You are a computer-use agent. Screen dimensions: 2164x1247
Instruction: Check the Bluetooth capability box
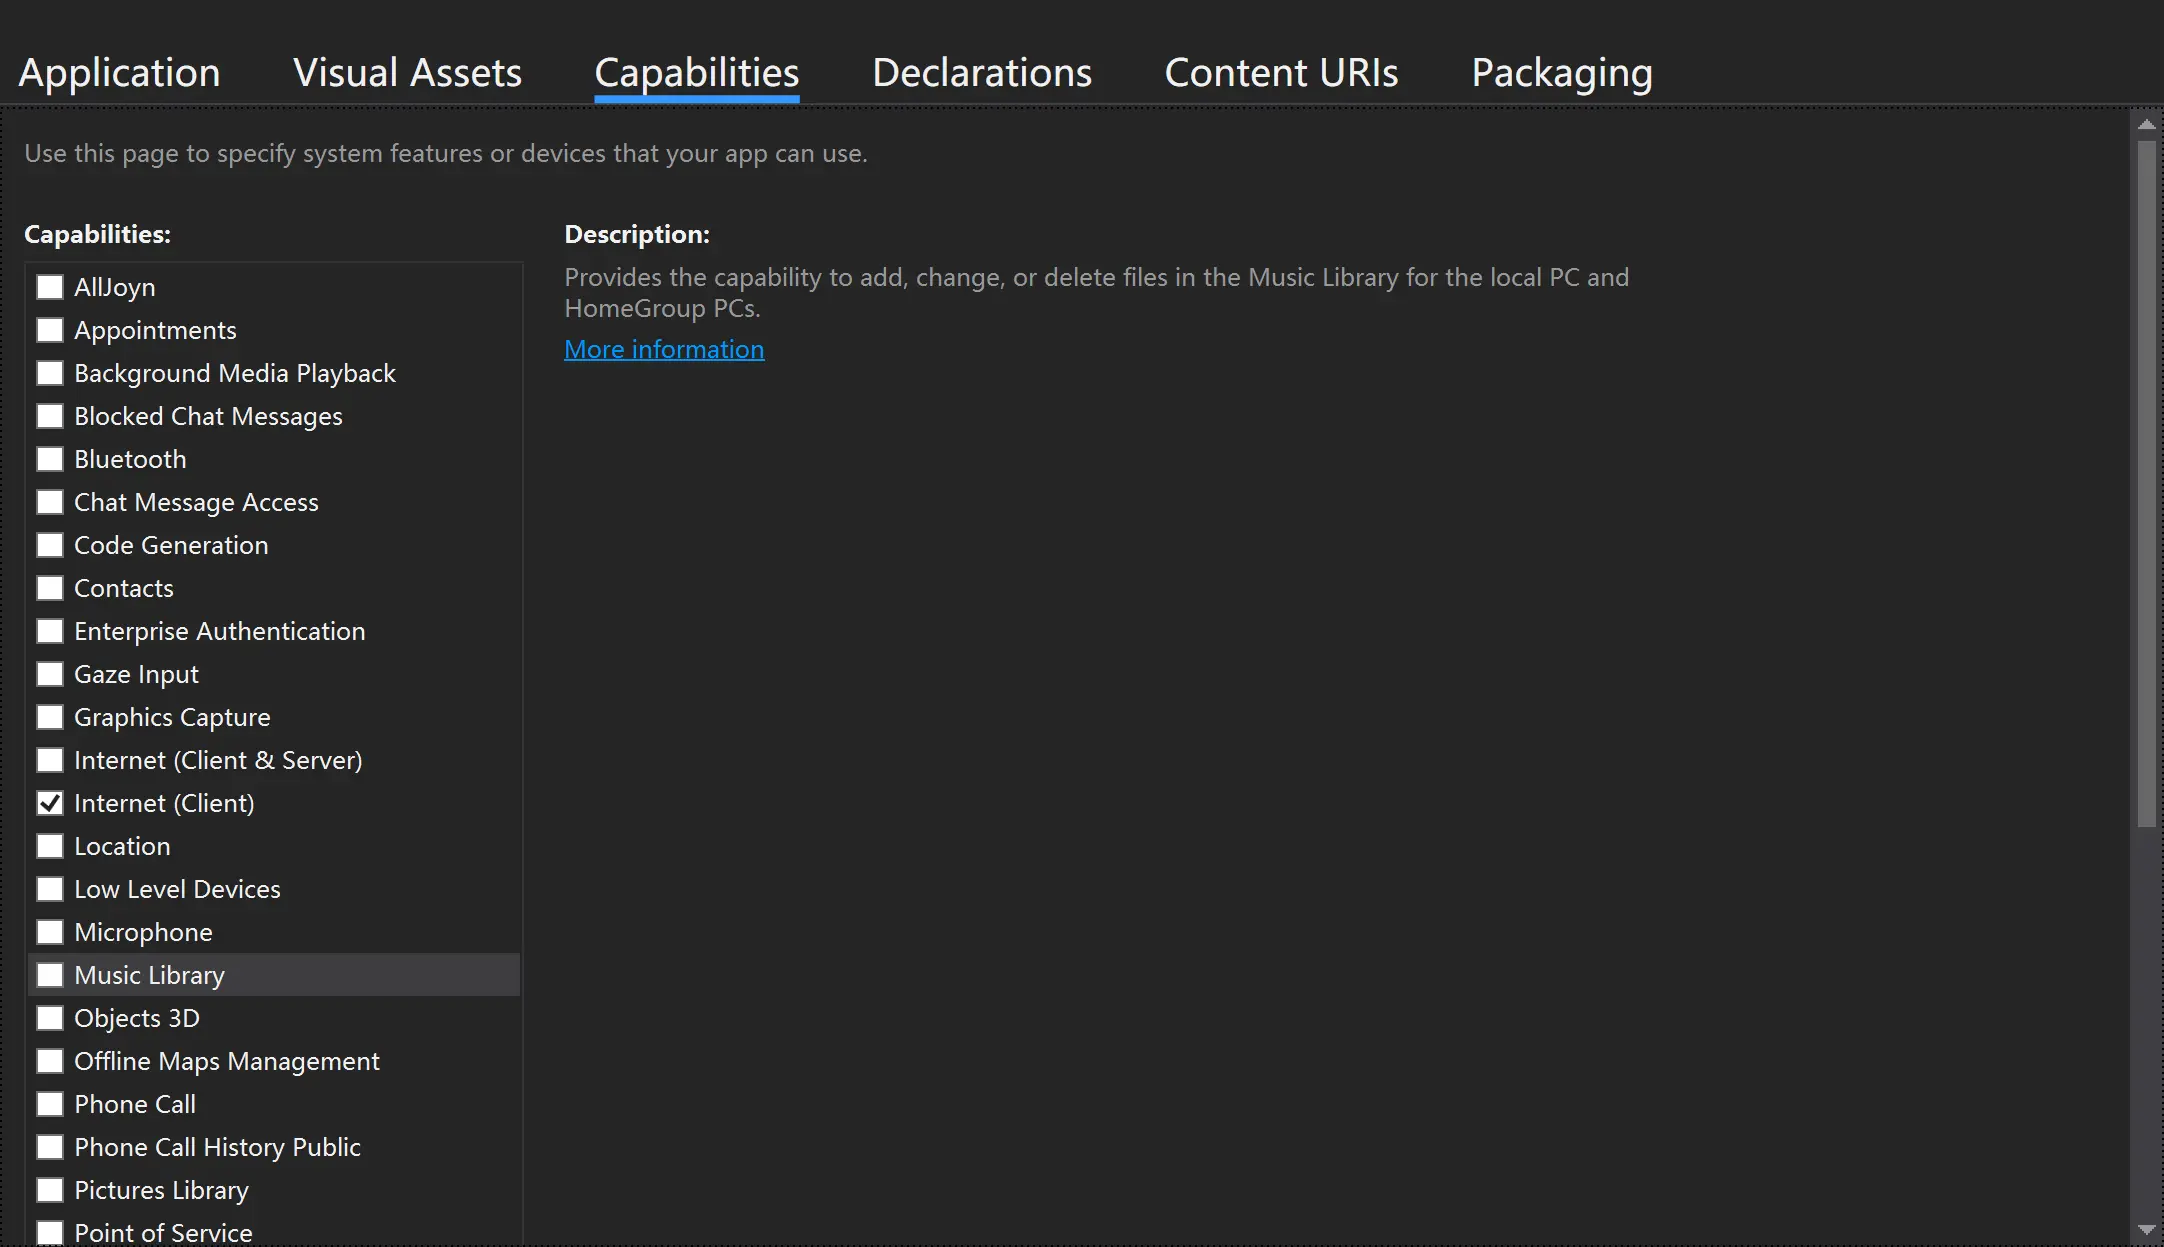tap(50, 459)
